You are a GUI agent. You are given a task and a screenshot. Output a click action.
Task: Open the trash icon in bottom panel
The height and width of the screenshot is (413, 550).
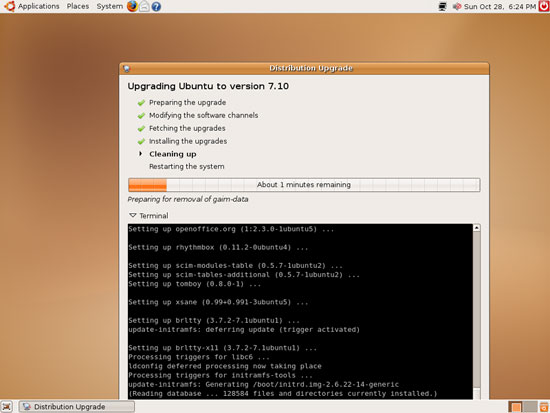coord(544,407)
